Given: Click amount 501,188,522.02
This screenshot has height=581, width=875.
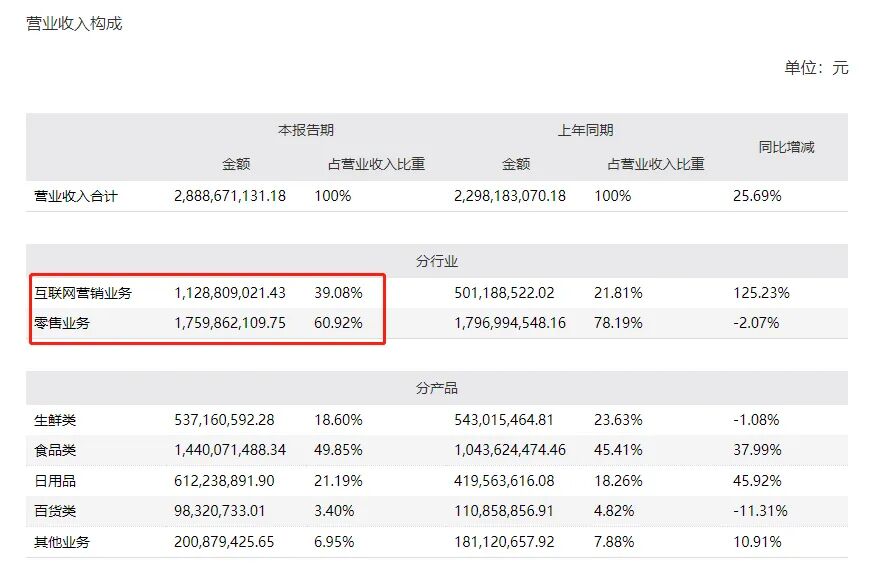Looking at the screenshot, I should pos(504,293).
